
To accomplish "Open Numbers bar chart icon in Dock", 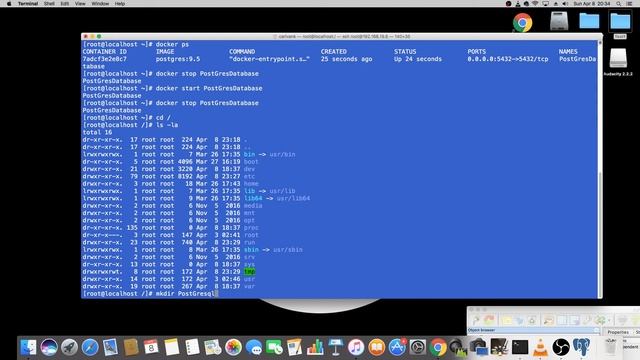I will [315, 347].
